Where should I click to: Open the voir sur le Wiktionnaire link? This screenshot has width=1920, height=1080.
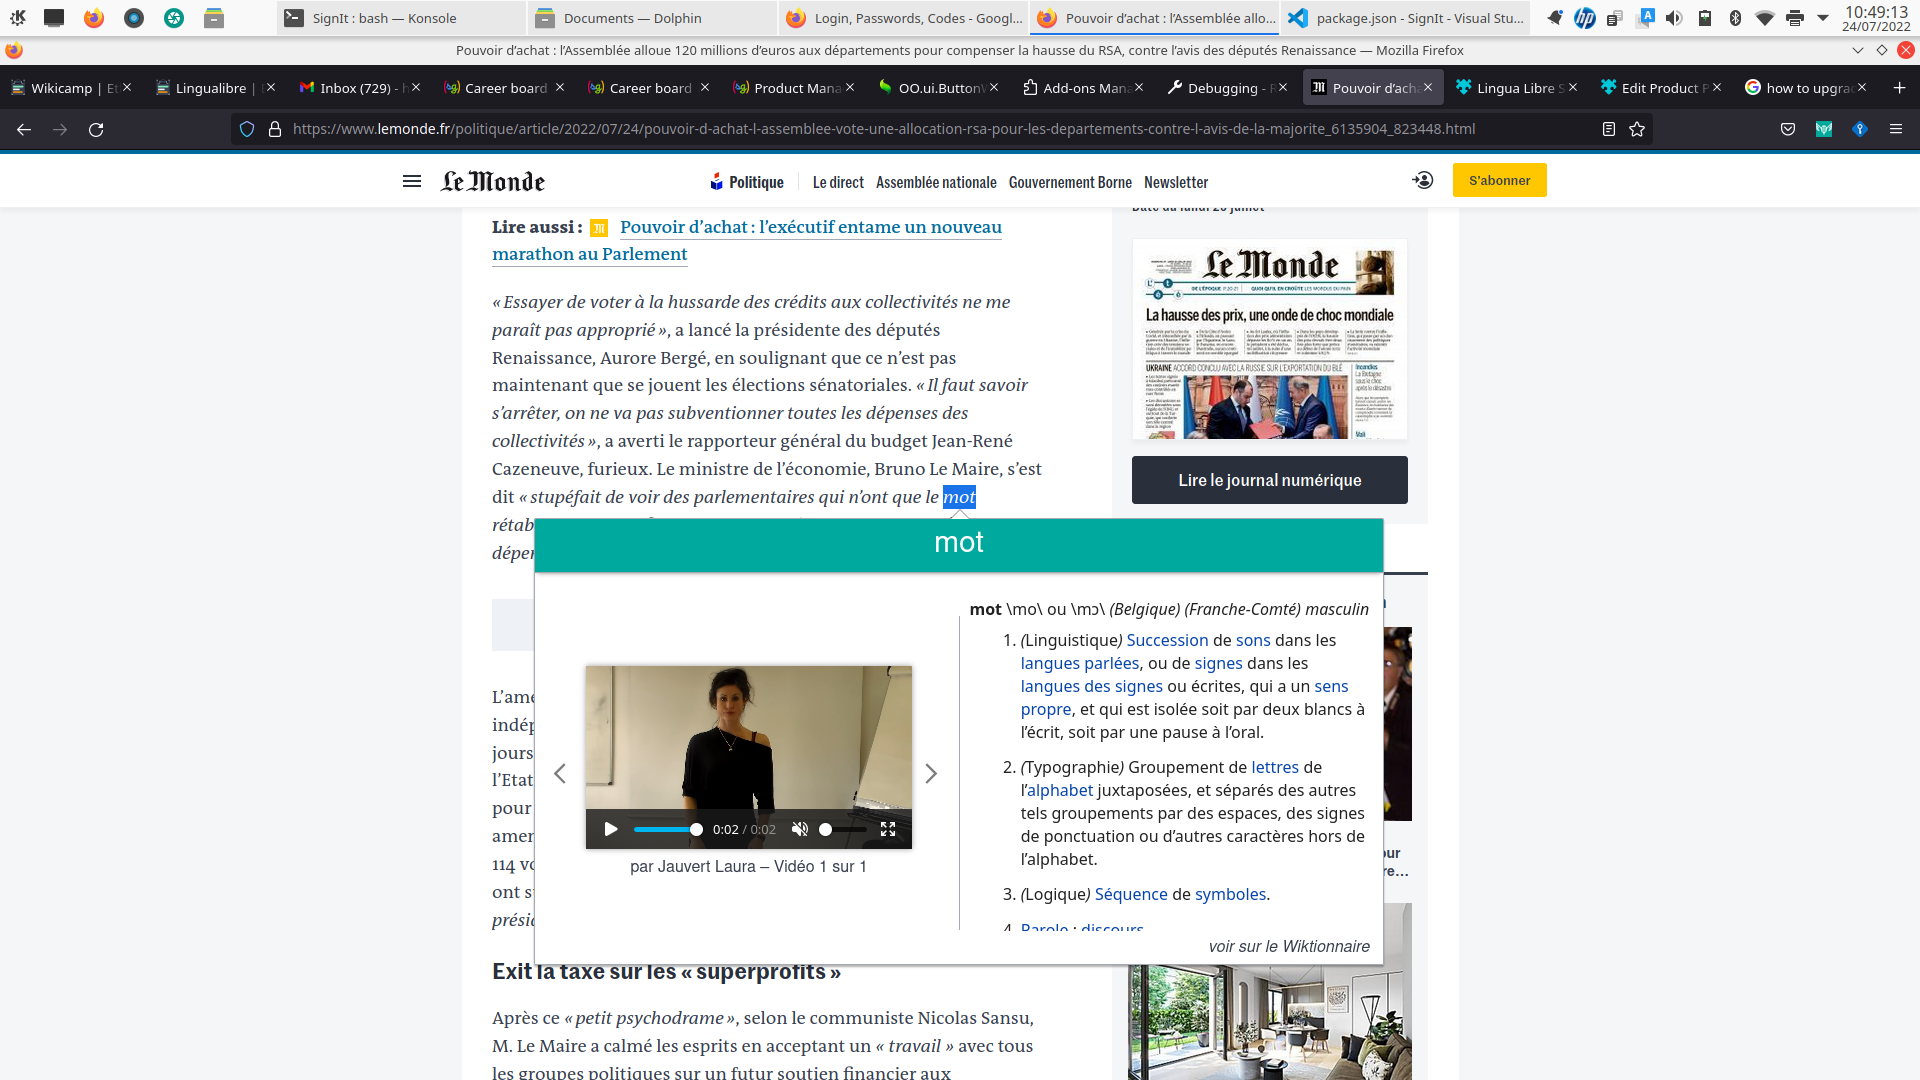point(1289,946)
